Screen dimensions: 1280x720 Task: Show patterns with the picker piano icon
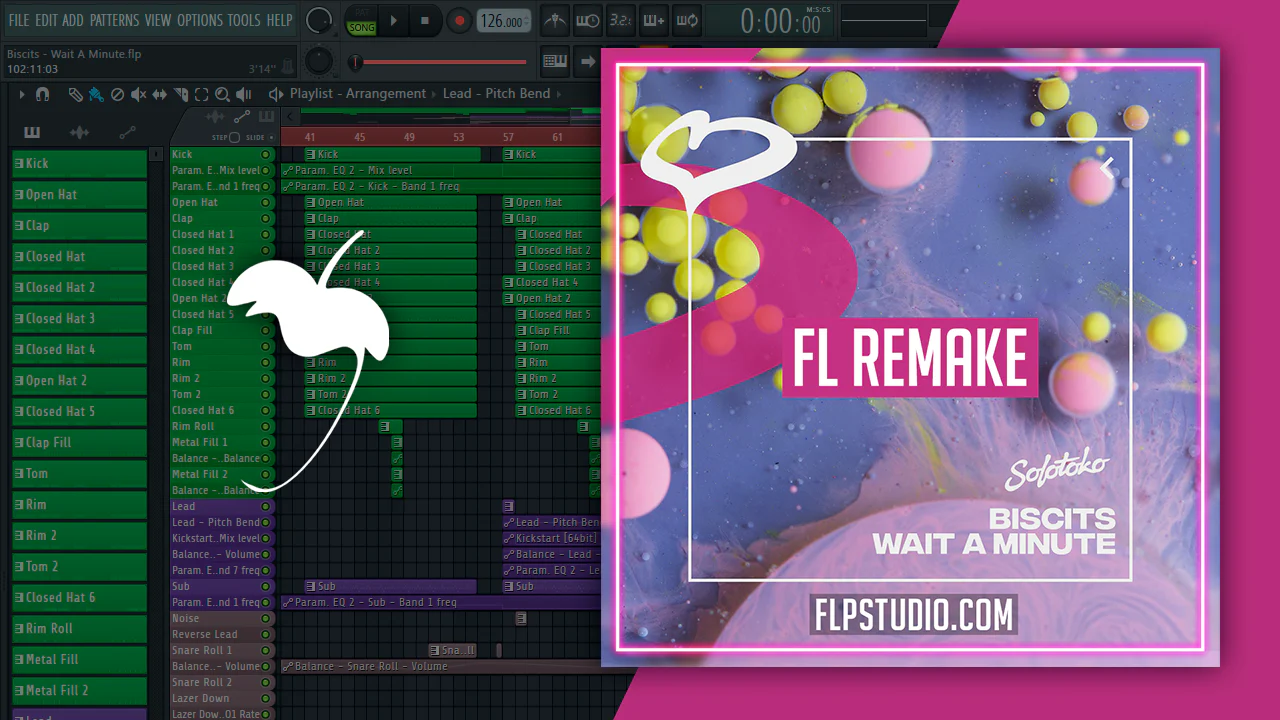coord(32,132)
